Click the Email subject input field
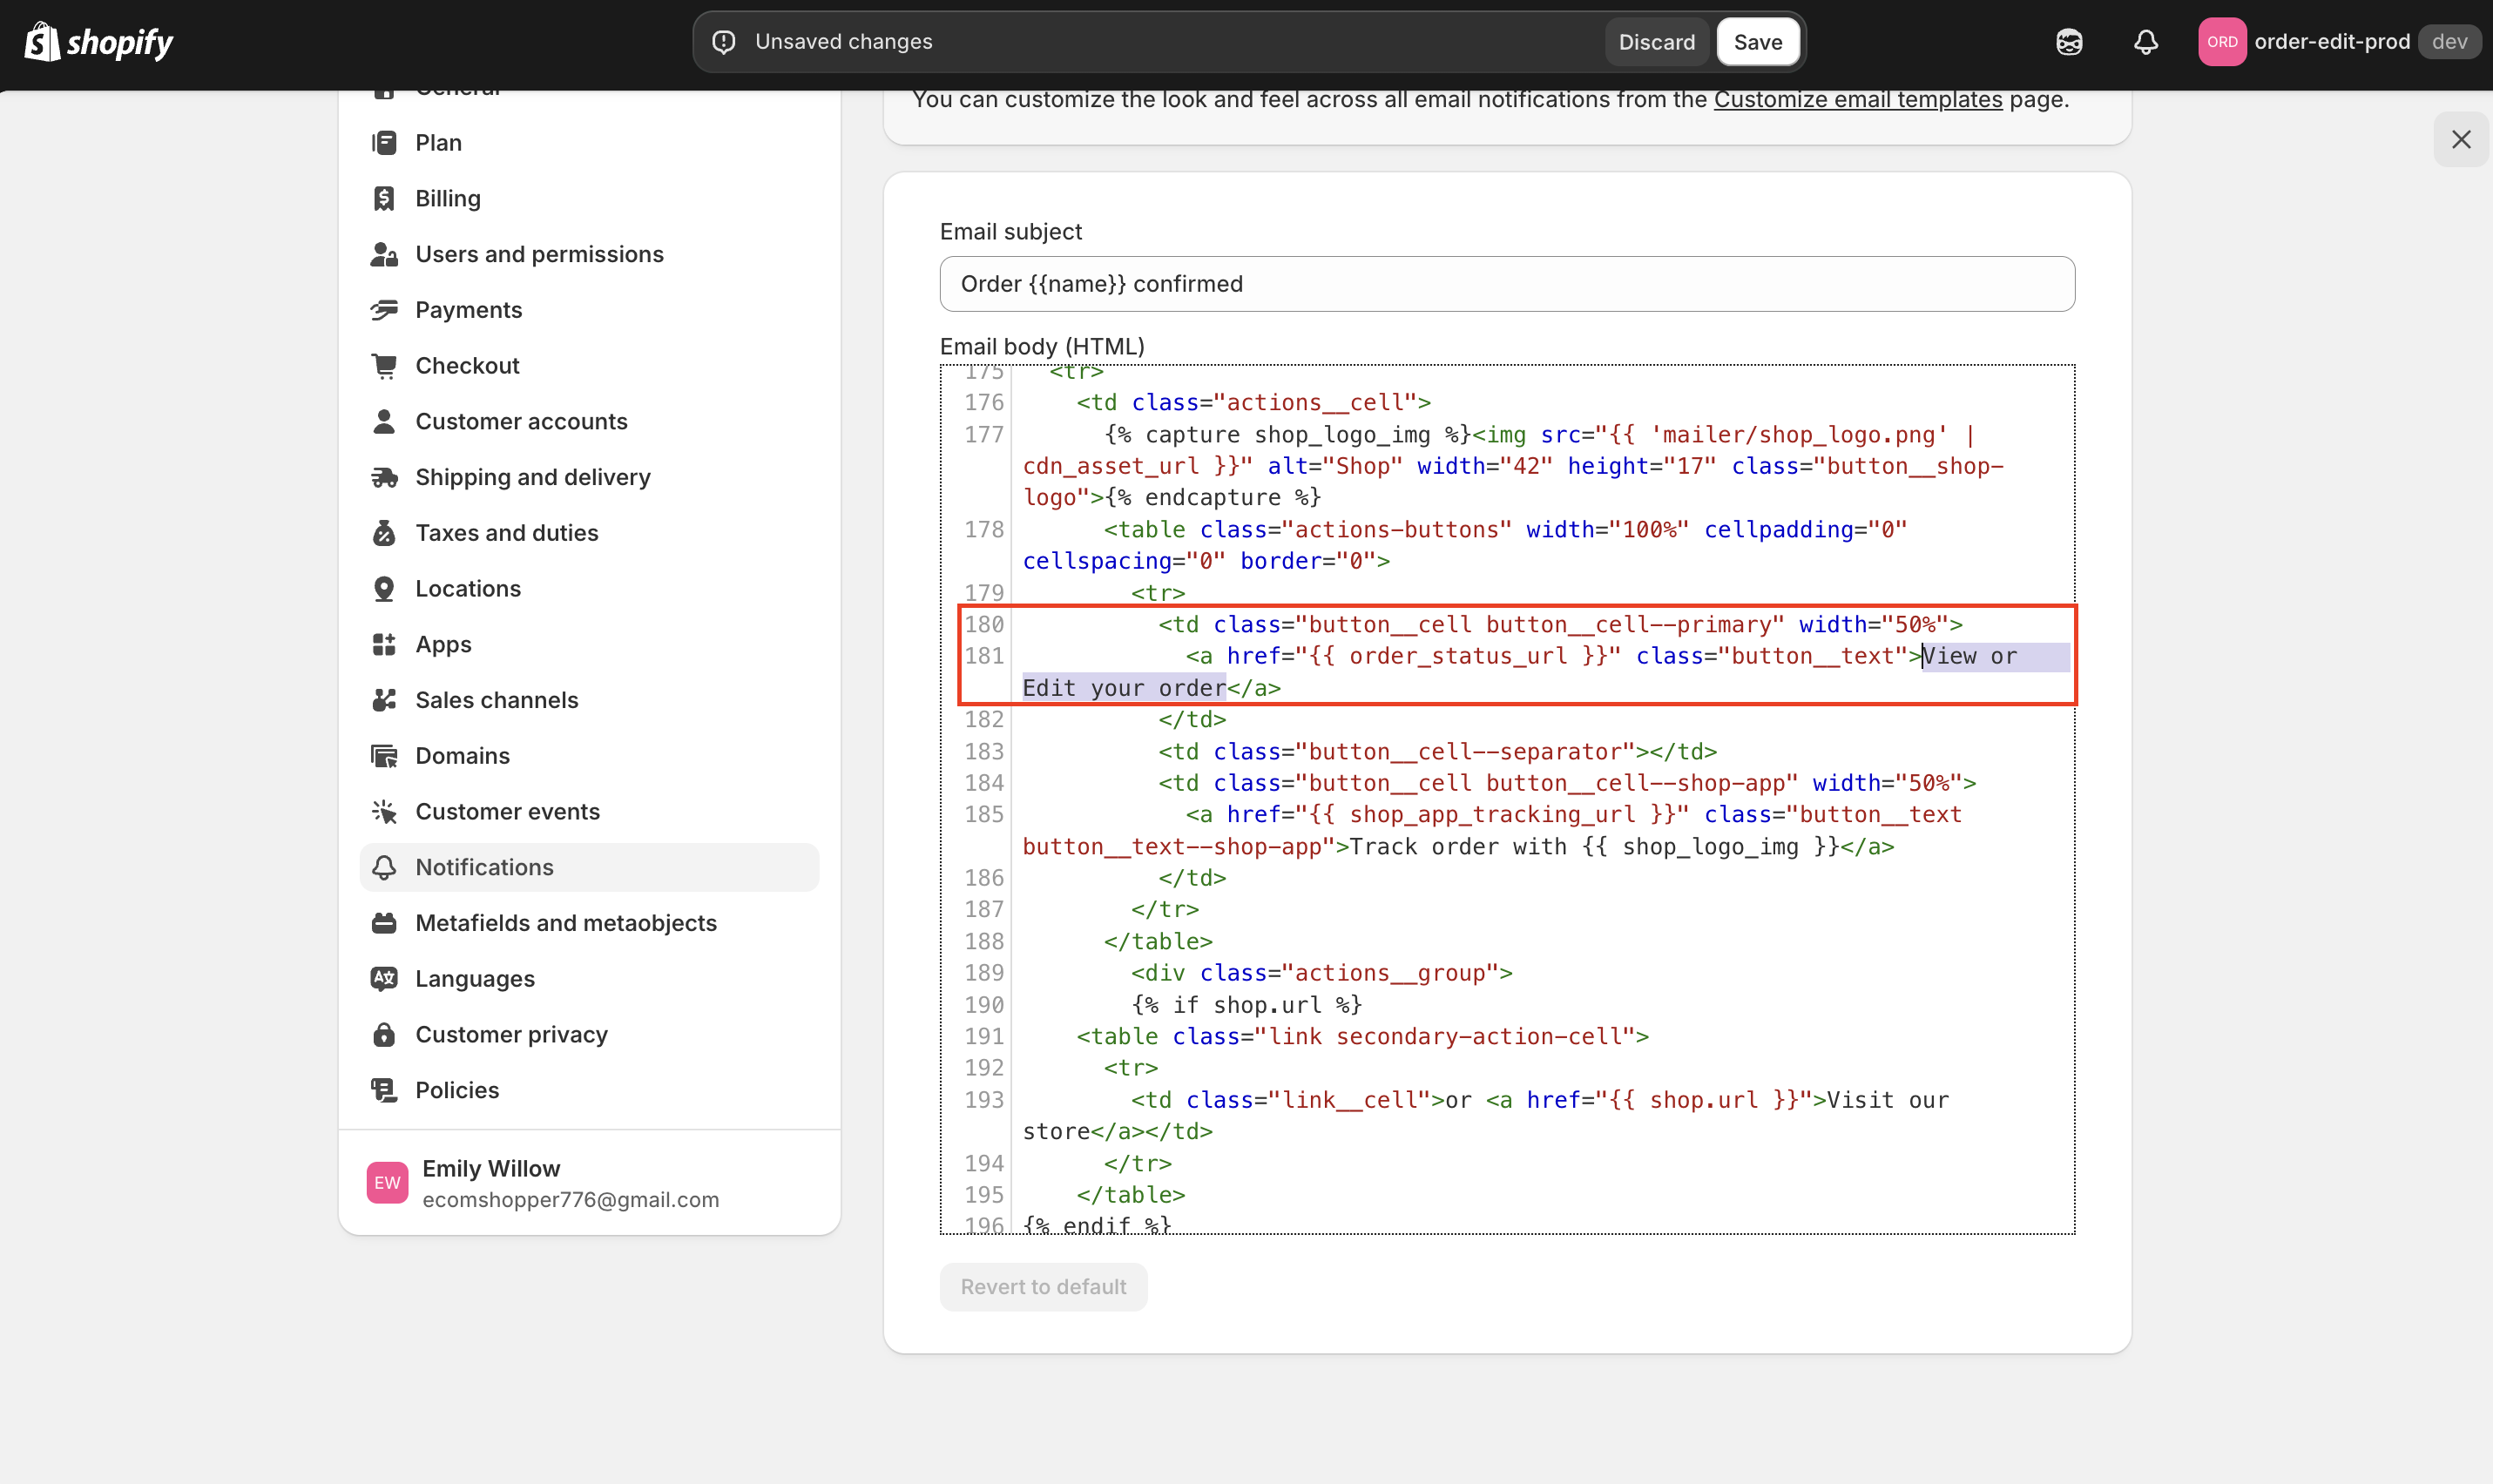The width and height of the screenshot is (2493, 1484). (x=1506, y=284)
